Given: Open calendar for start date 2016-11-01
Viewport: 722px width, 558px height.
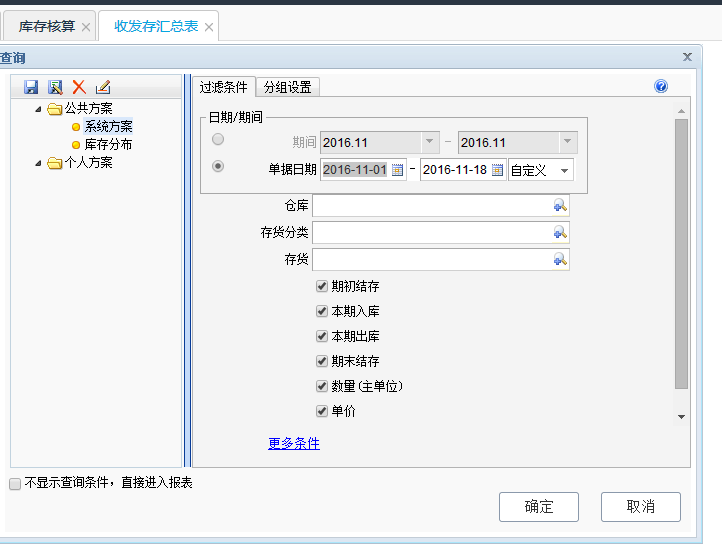Looking at the screenshot, I should [x=397, y=170].
